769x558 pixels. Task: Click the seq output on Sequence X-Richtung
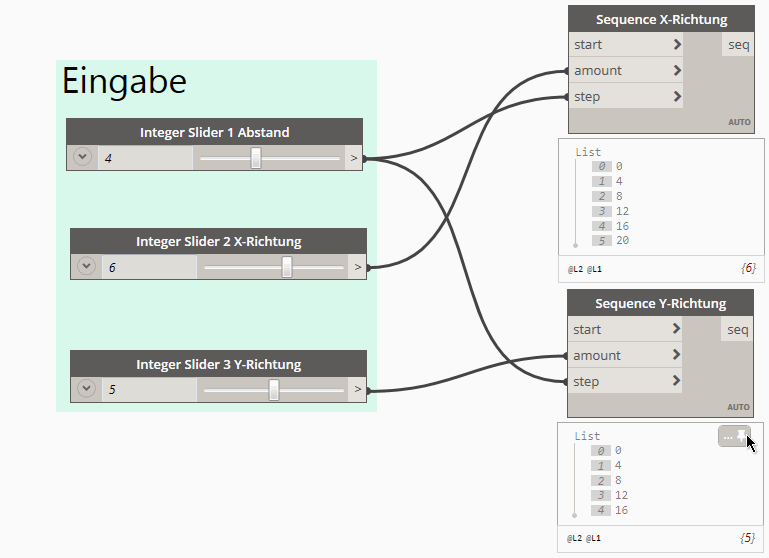click(738, 45)
